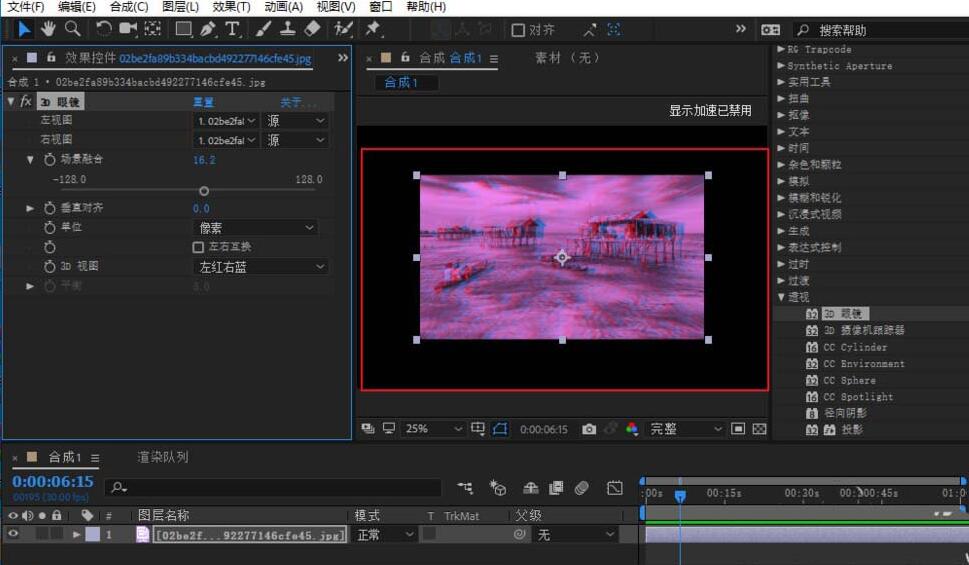Select the Roto Brush tool
The image size is (969, 565).
click(x=343, y=28)
